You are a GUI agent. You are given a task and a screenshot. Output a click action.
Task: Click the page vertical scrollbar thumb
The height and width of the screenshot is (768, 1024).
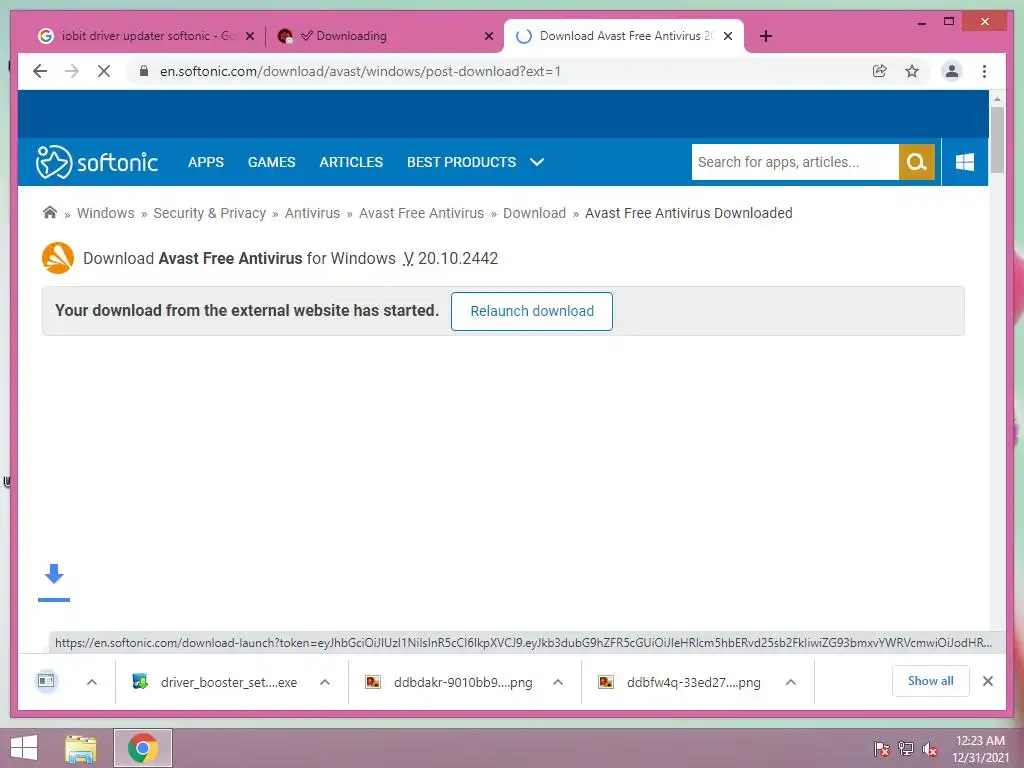pos(997,140)
